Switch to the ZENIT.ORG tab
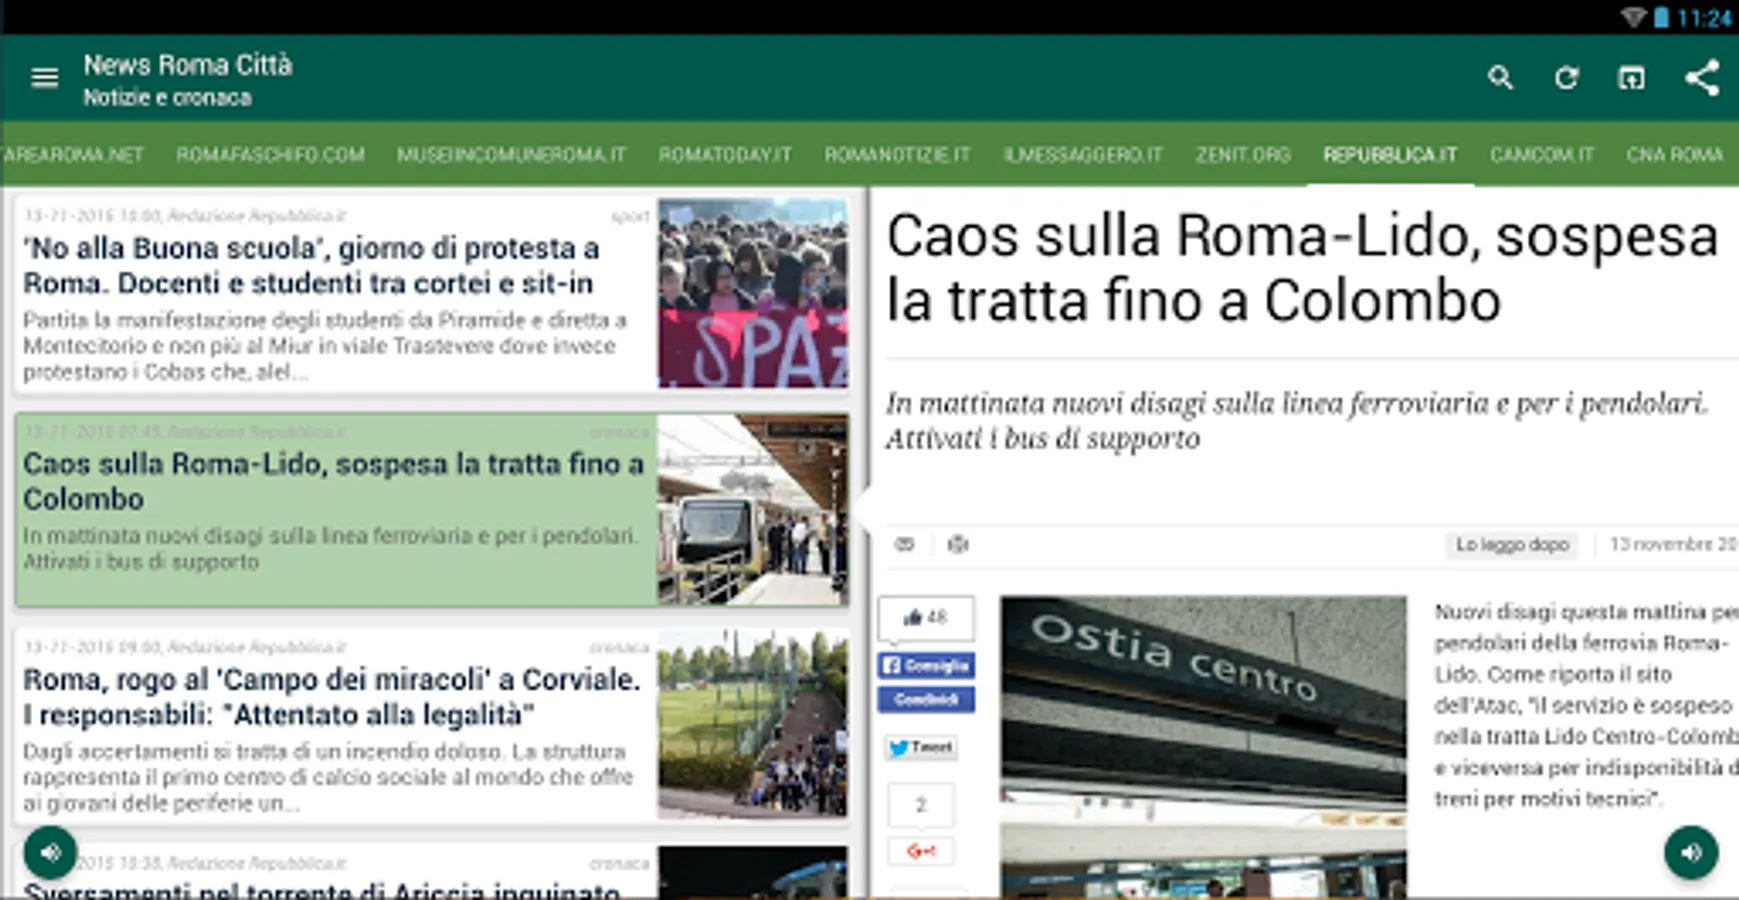The width and height of the screenshot is (1739, 900). (x=1243, y=155)
